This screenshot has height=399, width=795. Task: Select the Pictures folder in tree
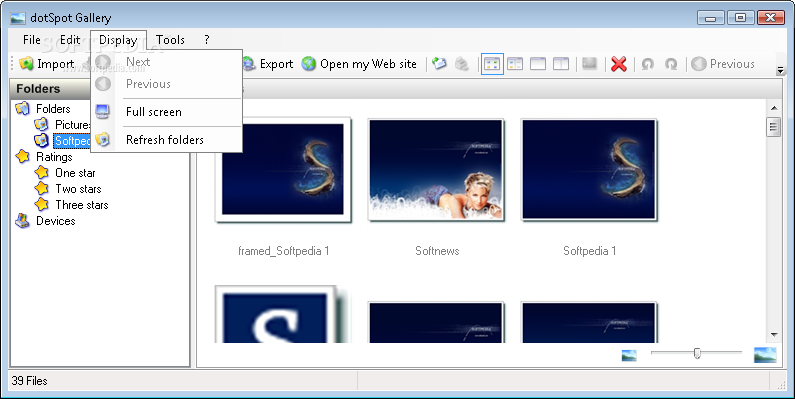(73, 125)
